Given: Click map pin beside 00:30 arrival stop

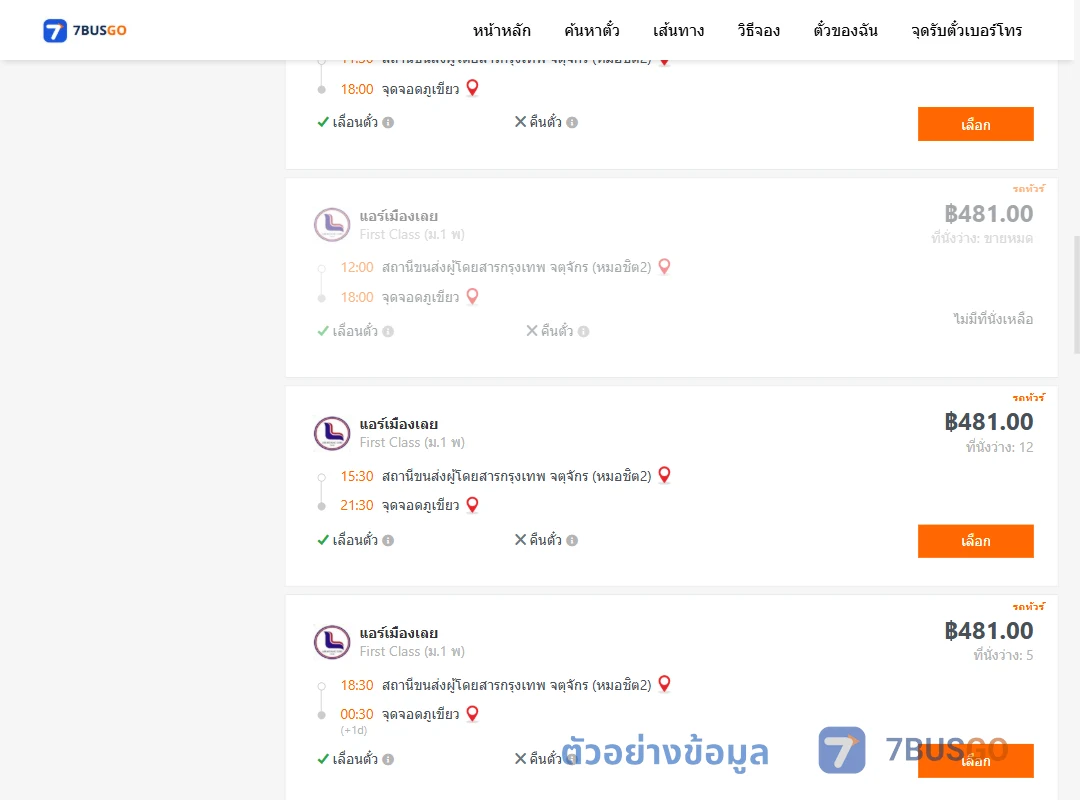Looking at the screenshot, I should pos(472,713).
